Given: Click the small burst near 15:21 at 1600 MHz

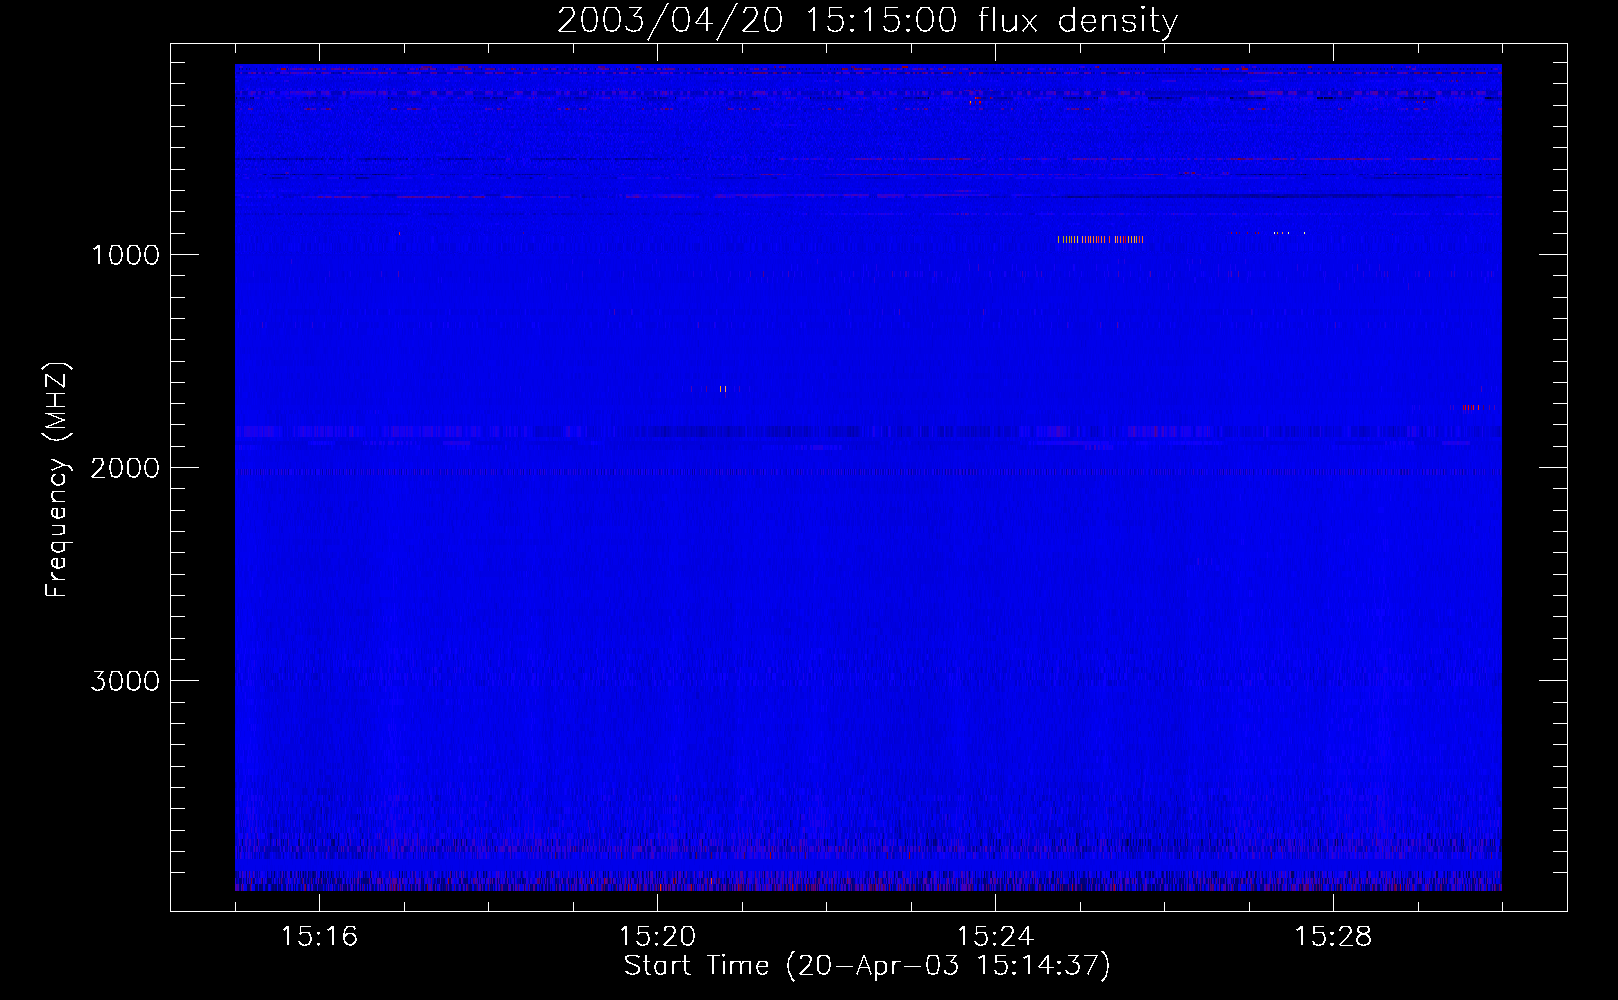Looking at the screenshot, I should click(721, 389).
